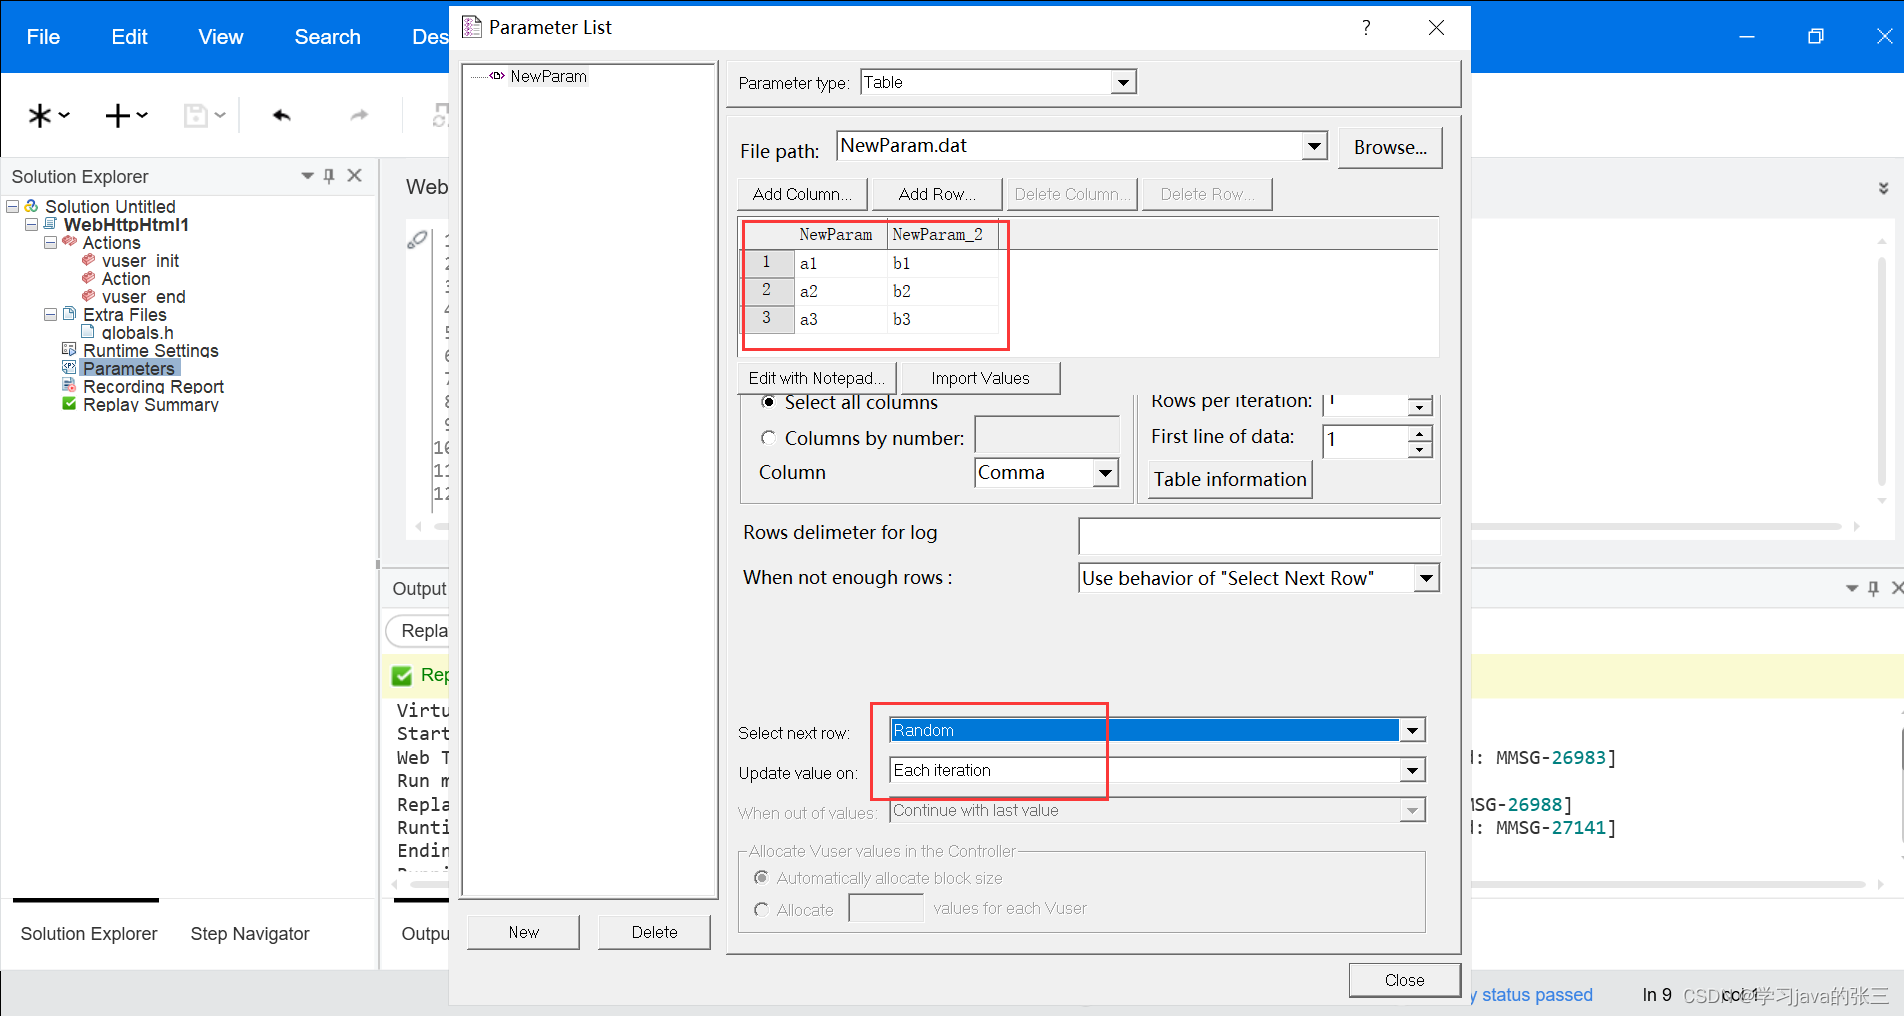Enable 'Allocate values for each Vuser' option
The image size is (1904, 1016).
point(762,909)
